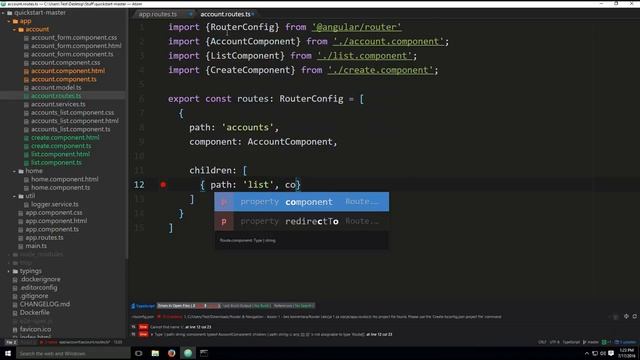
Task: Open list.component.ts file
Action: pyautogui.click(x=56, y=163)
